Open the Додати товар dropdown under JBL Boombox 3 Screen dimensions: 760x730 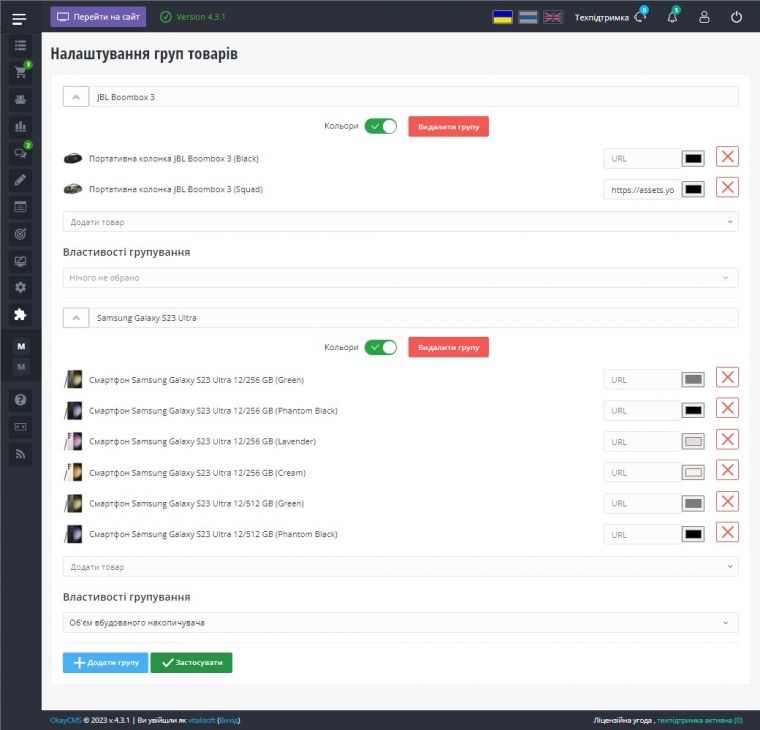coord(400,221)
